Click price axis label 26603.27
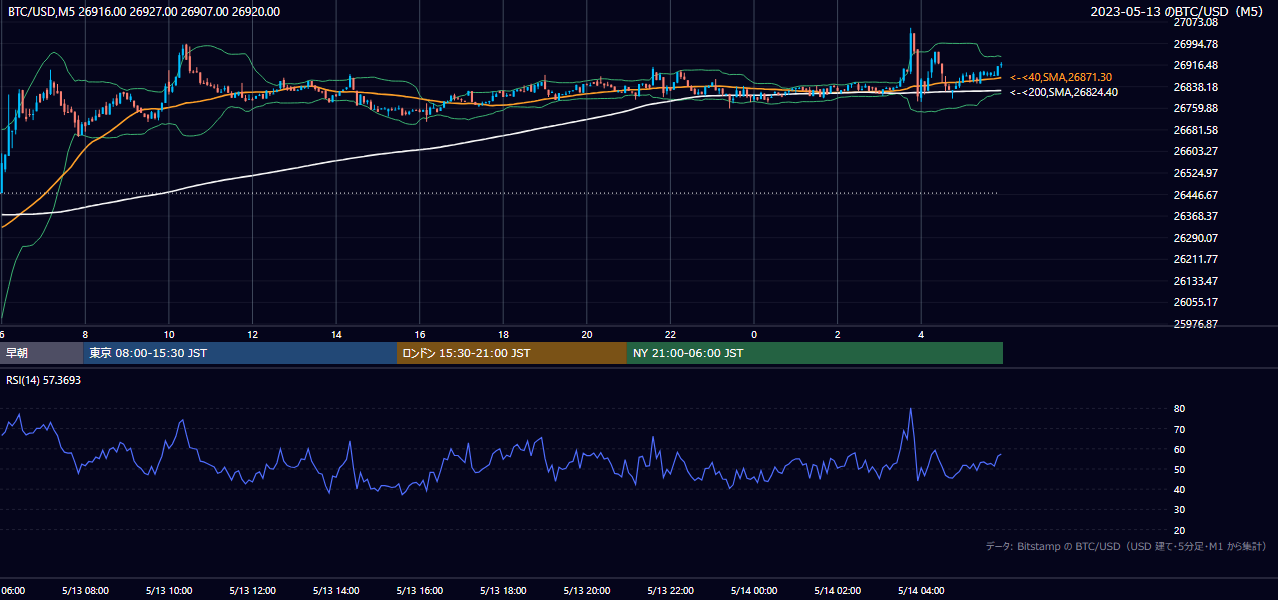This screenshot has height=600, width=1278. (x=1194, y=151)
